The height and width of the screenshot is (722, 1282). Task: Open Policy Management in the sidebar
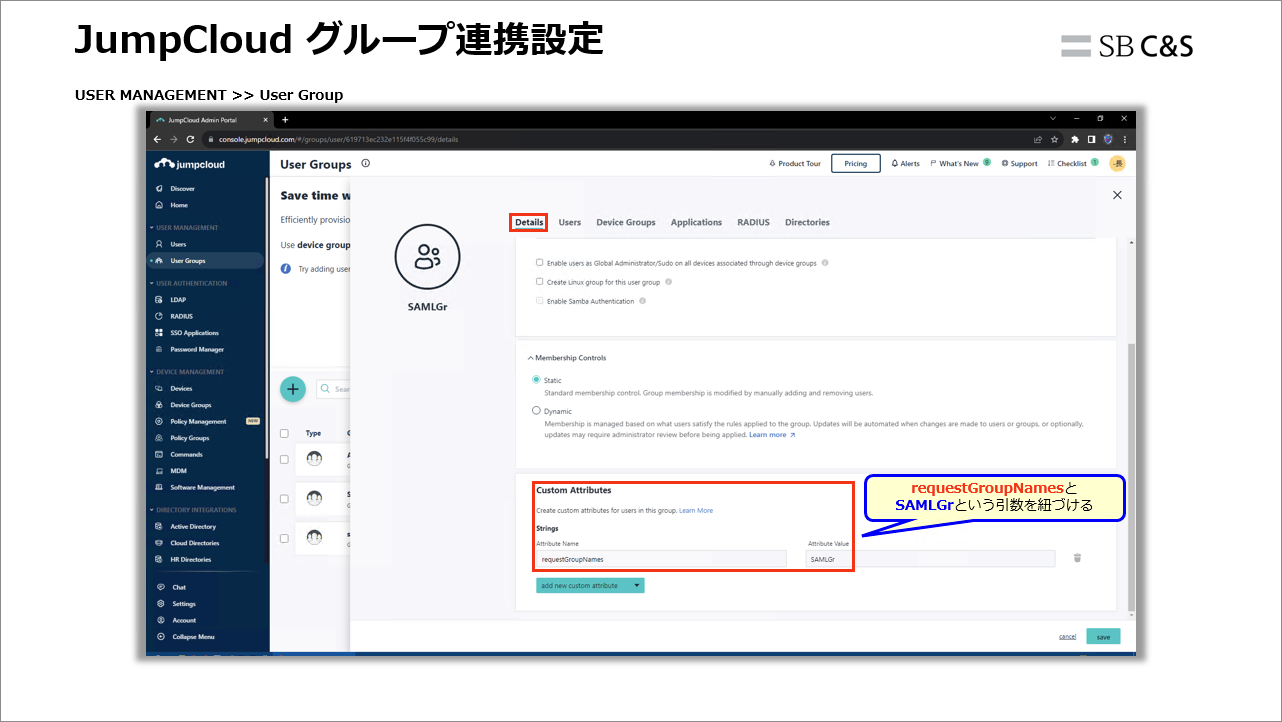198,422
